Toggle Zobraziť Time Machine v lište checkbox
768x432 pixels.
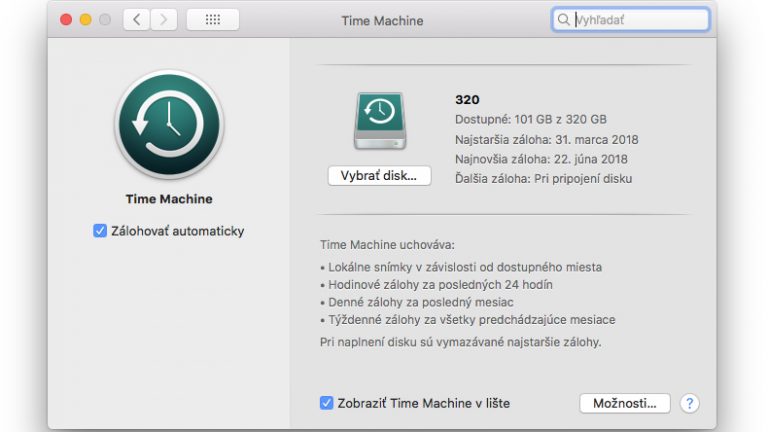point(326,403)
